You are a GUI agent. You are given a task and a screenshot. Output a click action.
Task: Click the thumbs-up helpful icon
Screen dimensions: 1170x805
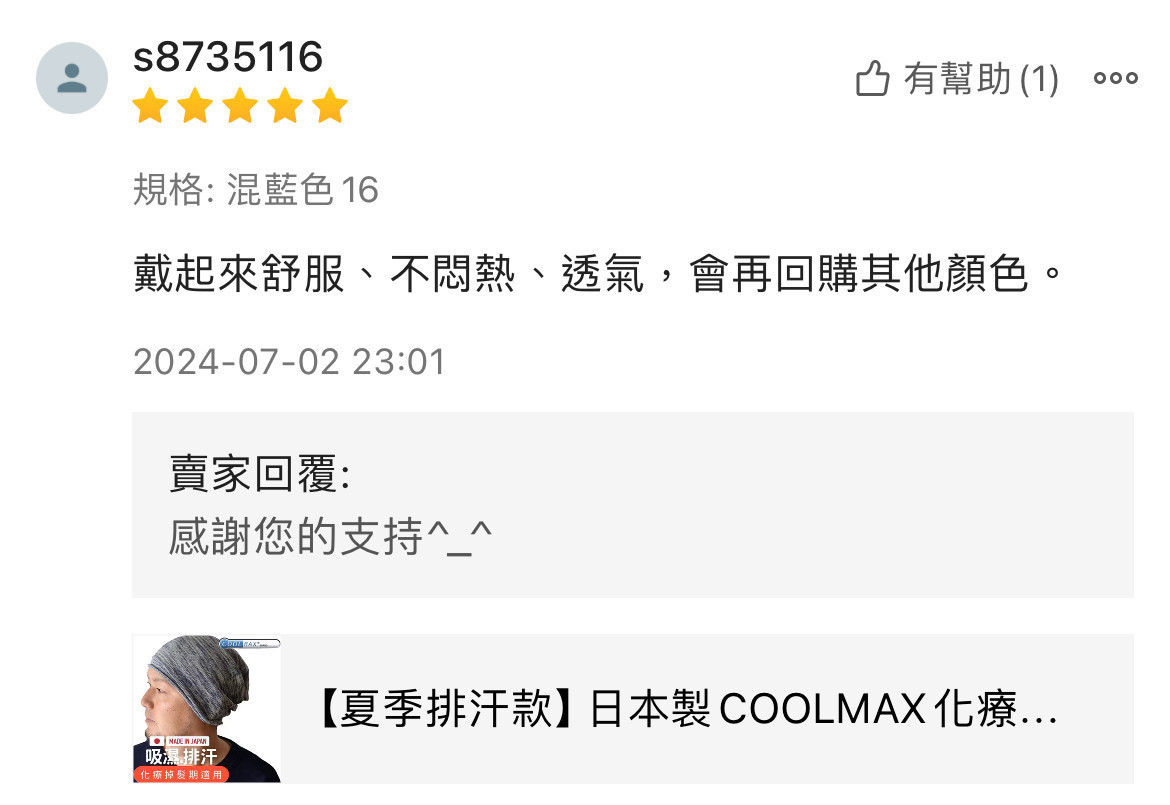pyautogui.click(x=872, y=78)
